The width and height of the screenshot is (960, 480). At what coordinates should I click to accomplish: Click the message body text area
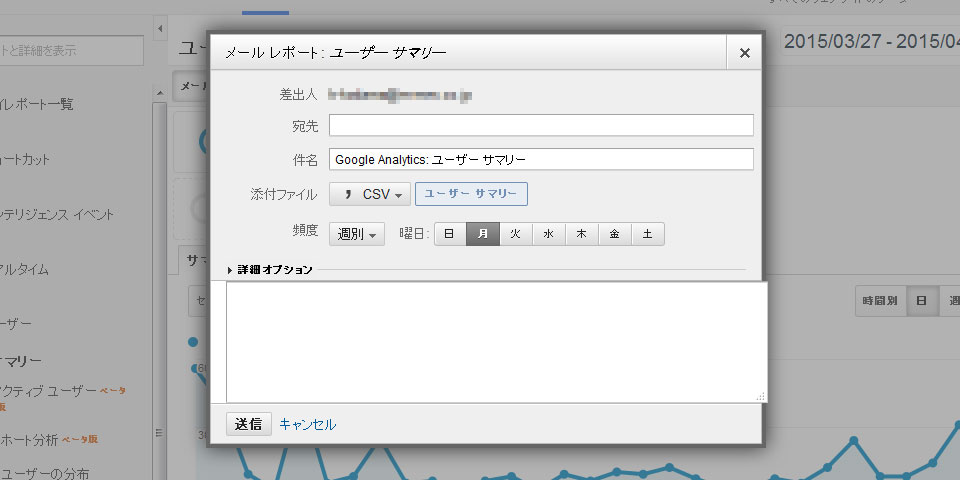[497, 342]
